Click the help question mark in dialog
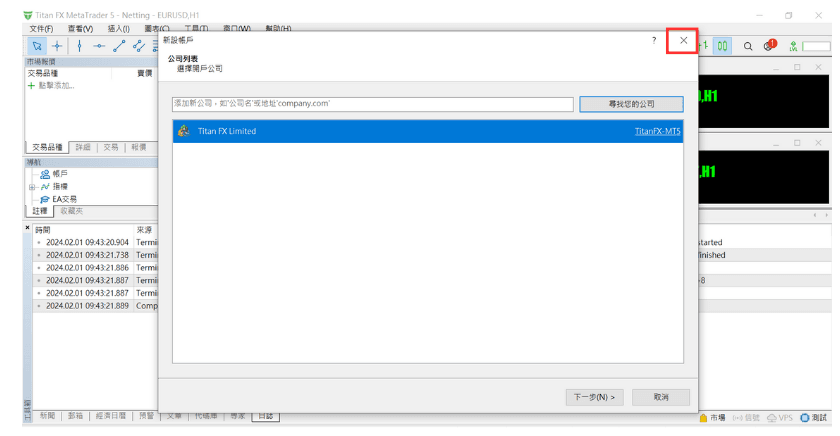The height and width of the screenshot is (436, 840). pyautogui.click(x=654, y=41)
